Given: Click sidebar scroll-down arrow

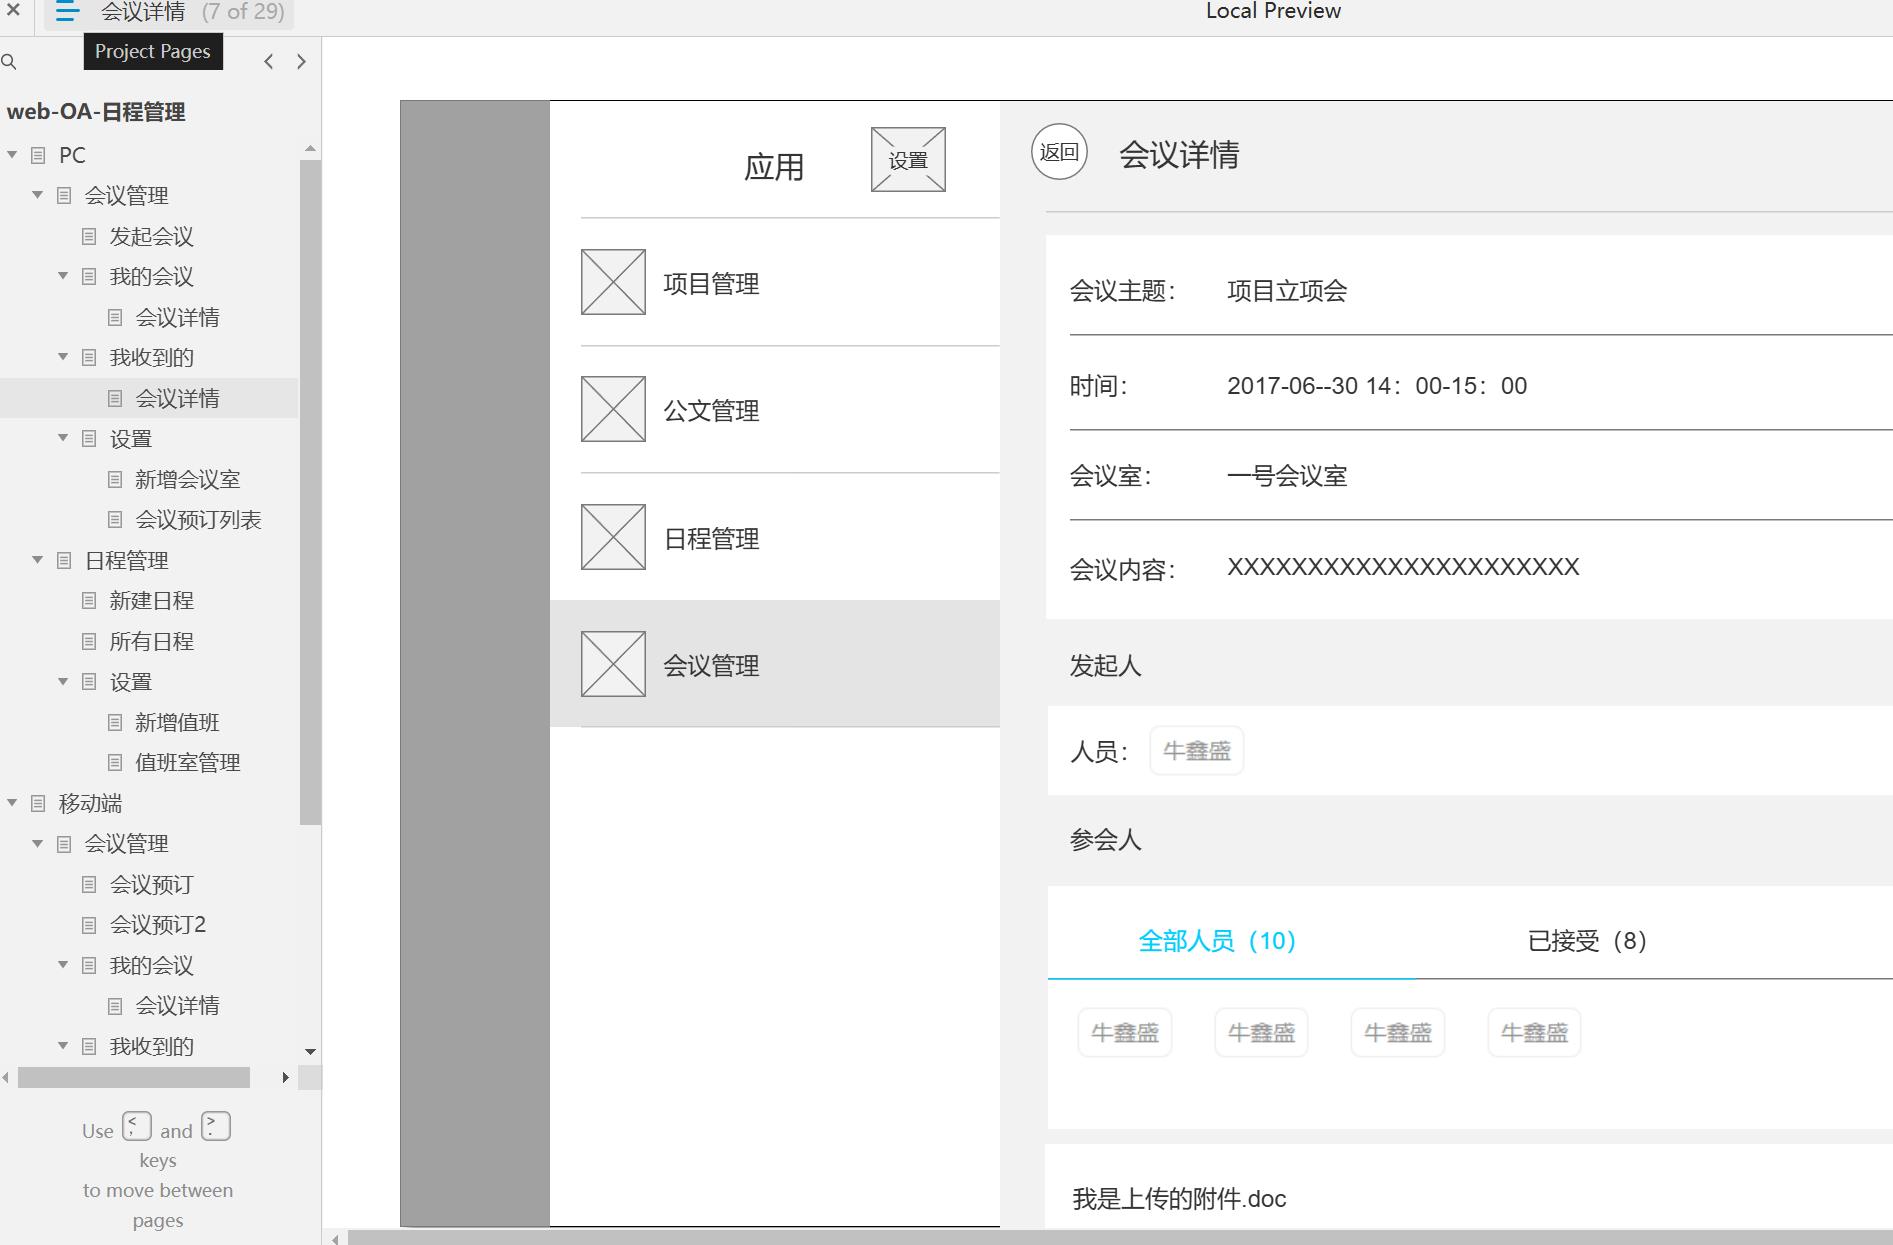Looking at the screenshot, I should (310, 1051).
